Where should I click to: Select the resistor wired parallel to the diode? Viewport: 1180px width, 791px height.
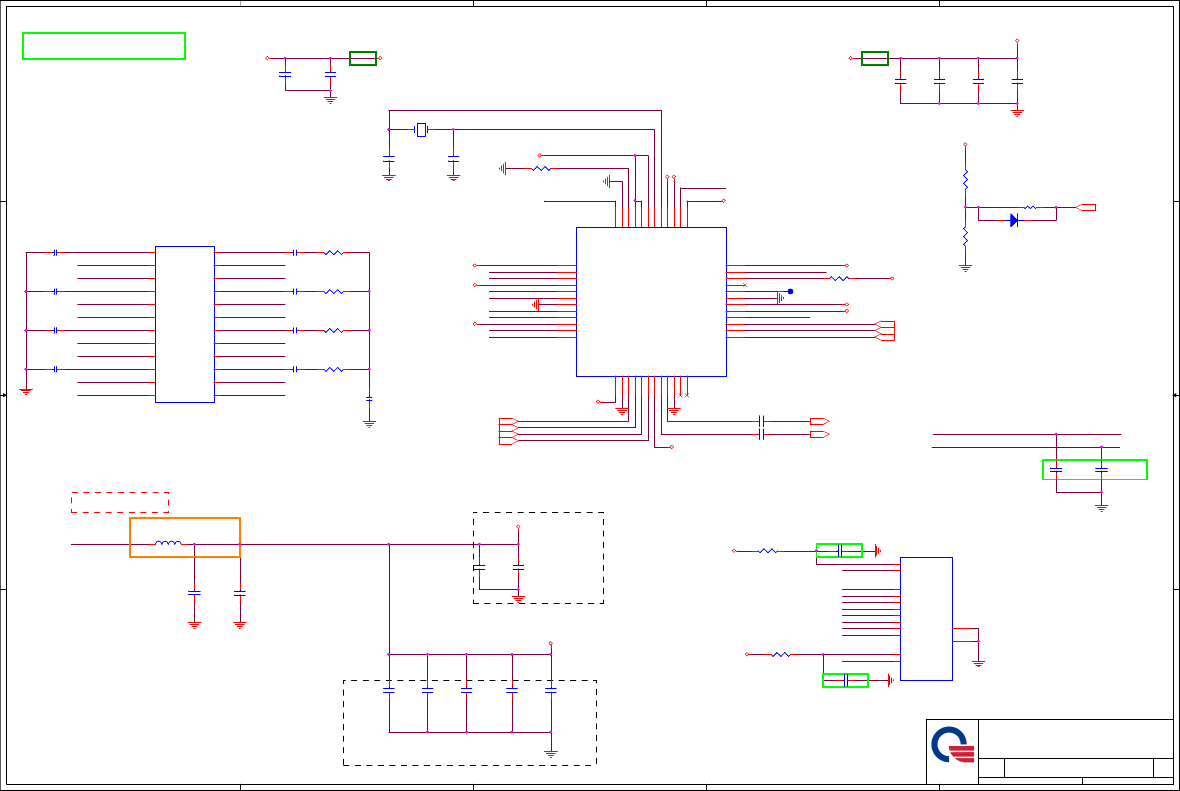coord(1030,207)
